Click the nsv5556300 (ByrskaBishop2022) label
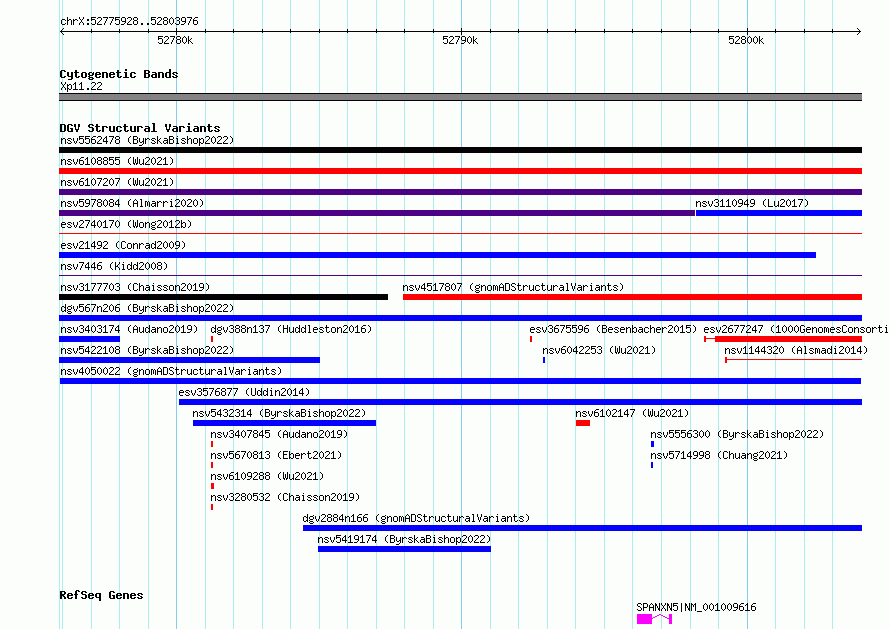 pos(737,434)
